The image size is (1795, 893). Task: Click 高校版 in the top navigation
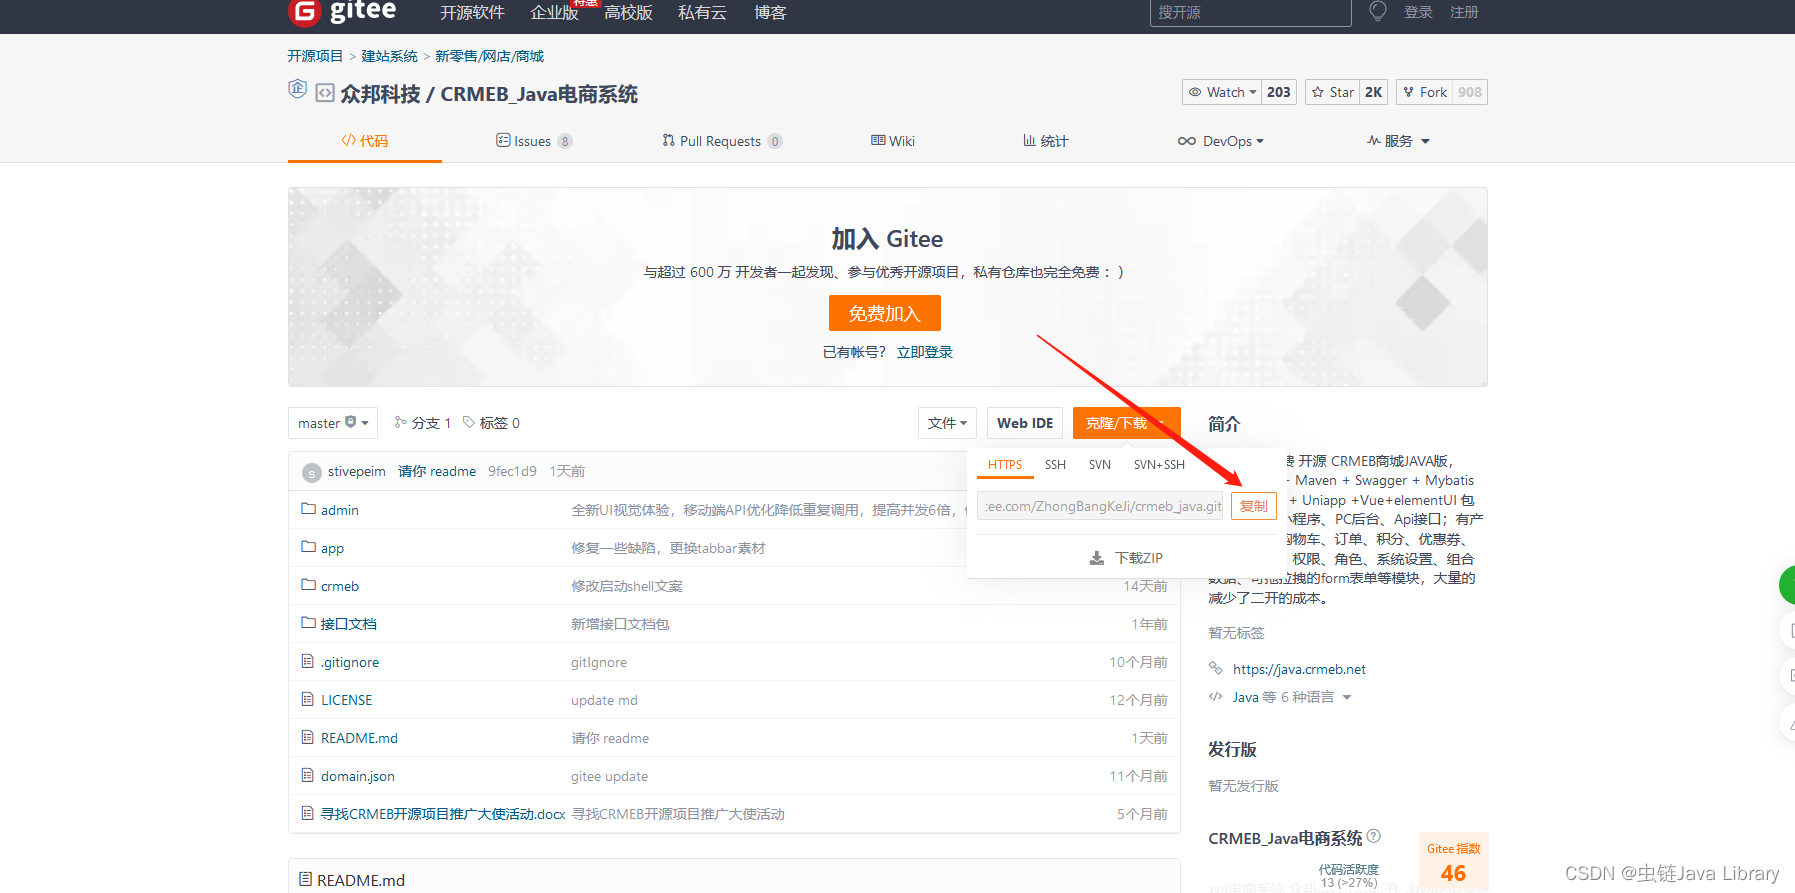(x=628, y=12)
